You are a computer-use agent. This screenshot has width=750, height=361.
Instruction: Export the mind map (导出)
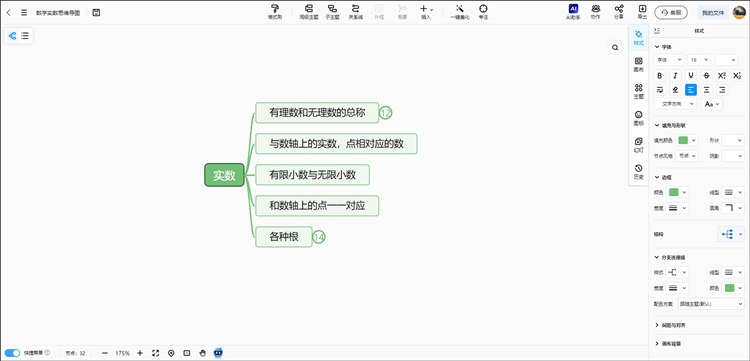click(x=642, y=12)
